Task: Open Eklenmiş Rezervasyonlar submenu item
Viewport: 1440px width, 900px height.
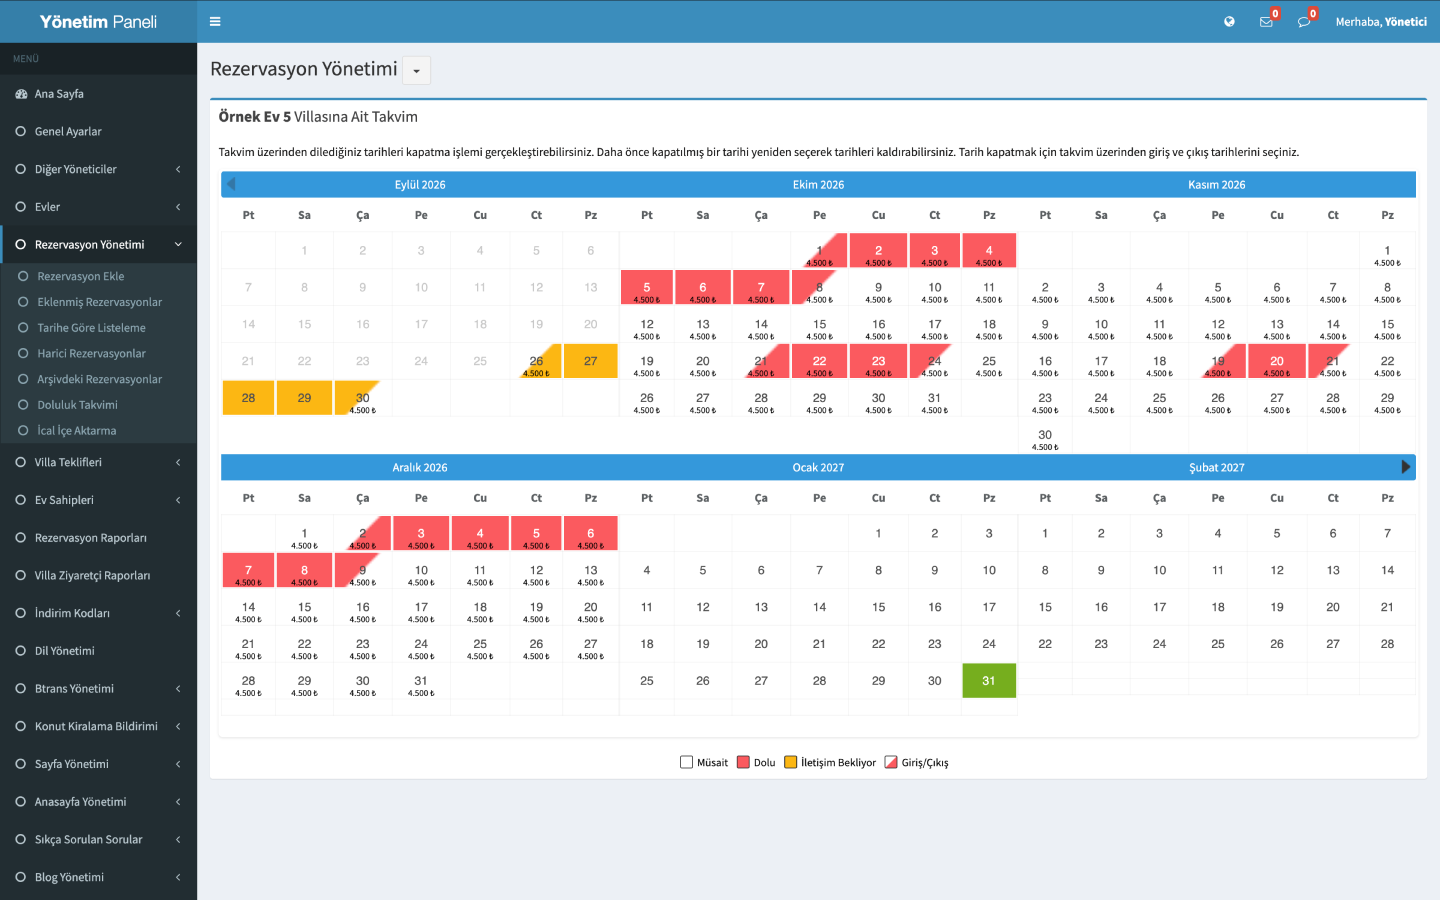Action: 99,302
